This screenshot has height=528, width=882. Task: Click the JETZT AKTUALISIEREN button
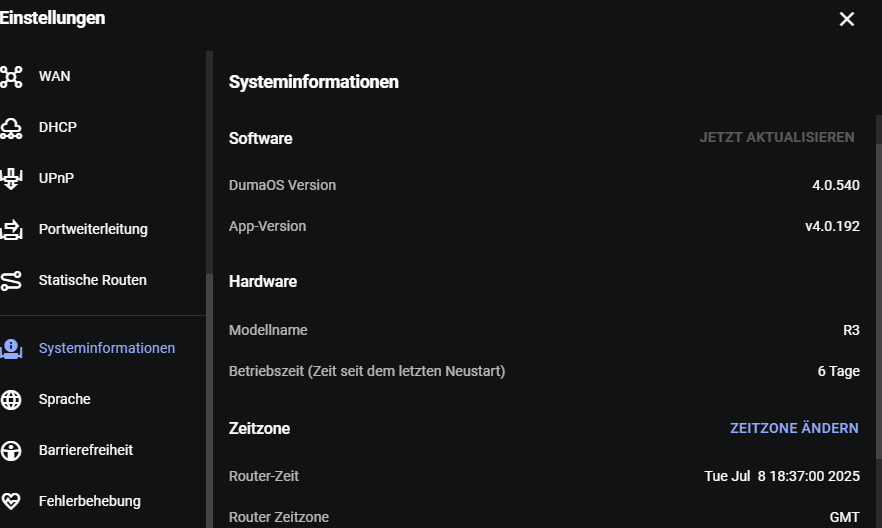pos(777,138)
